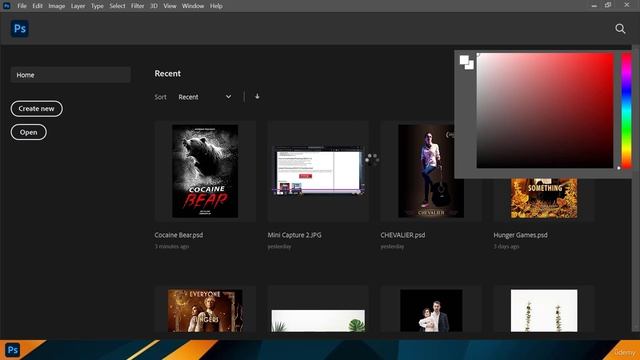Click the 'Hunger Games.psd' file name
The width and height of the screenshot is (640, 360).
520,235
